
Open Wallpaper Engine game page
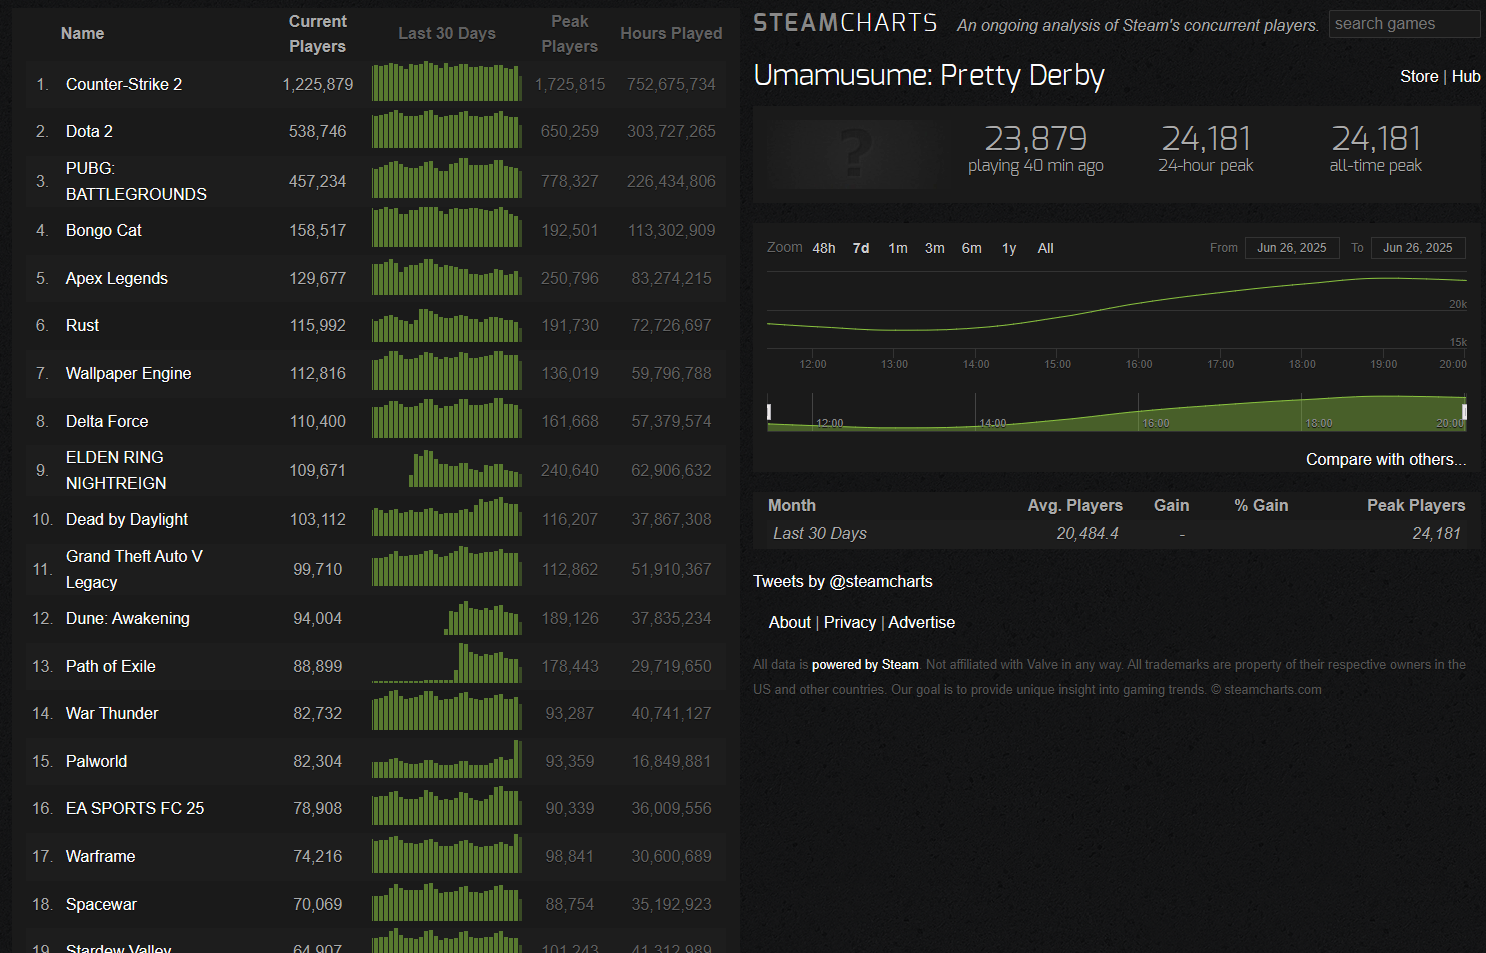[128, 374]
